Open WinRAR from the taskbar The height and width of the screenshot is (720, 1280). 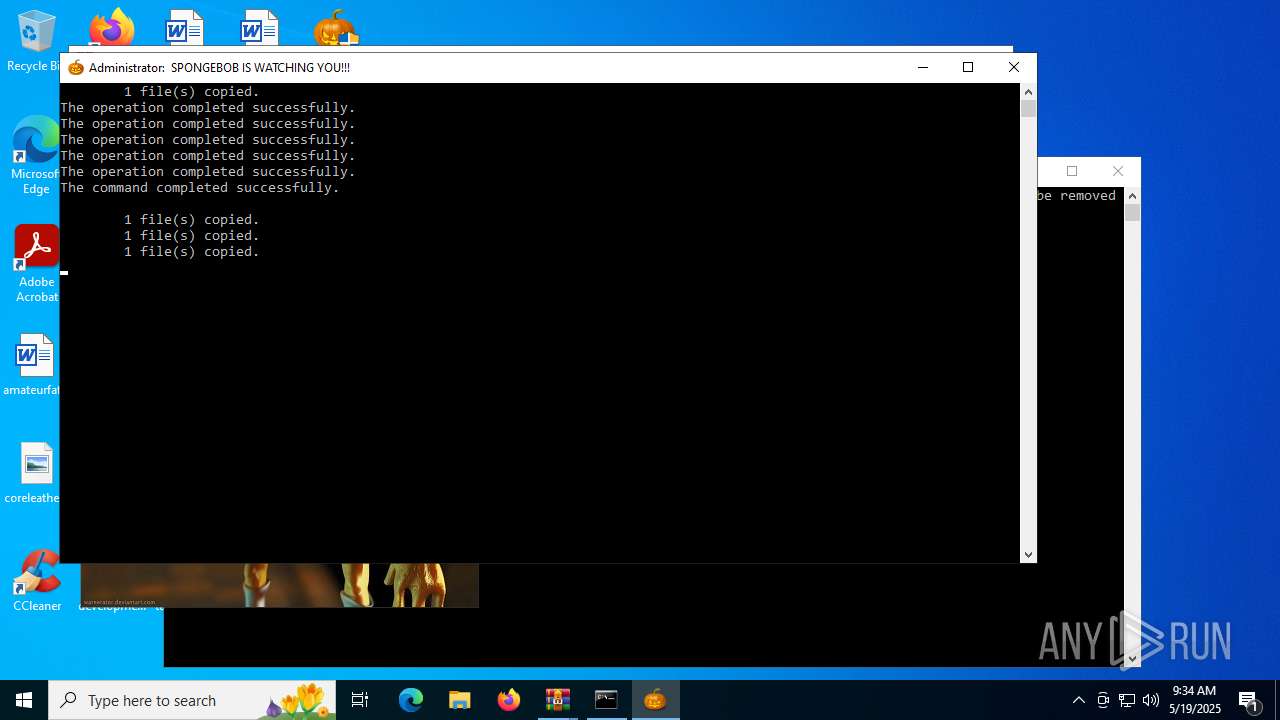click(557, 700)
